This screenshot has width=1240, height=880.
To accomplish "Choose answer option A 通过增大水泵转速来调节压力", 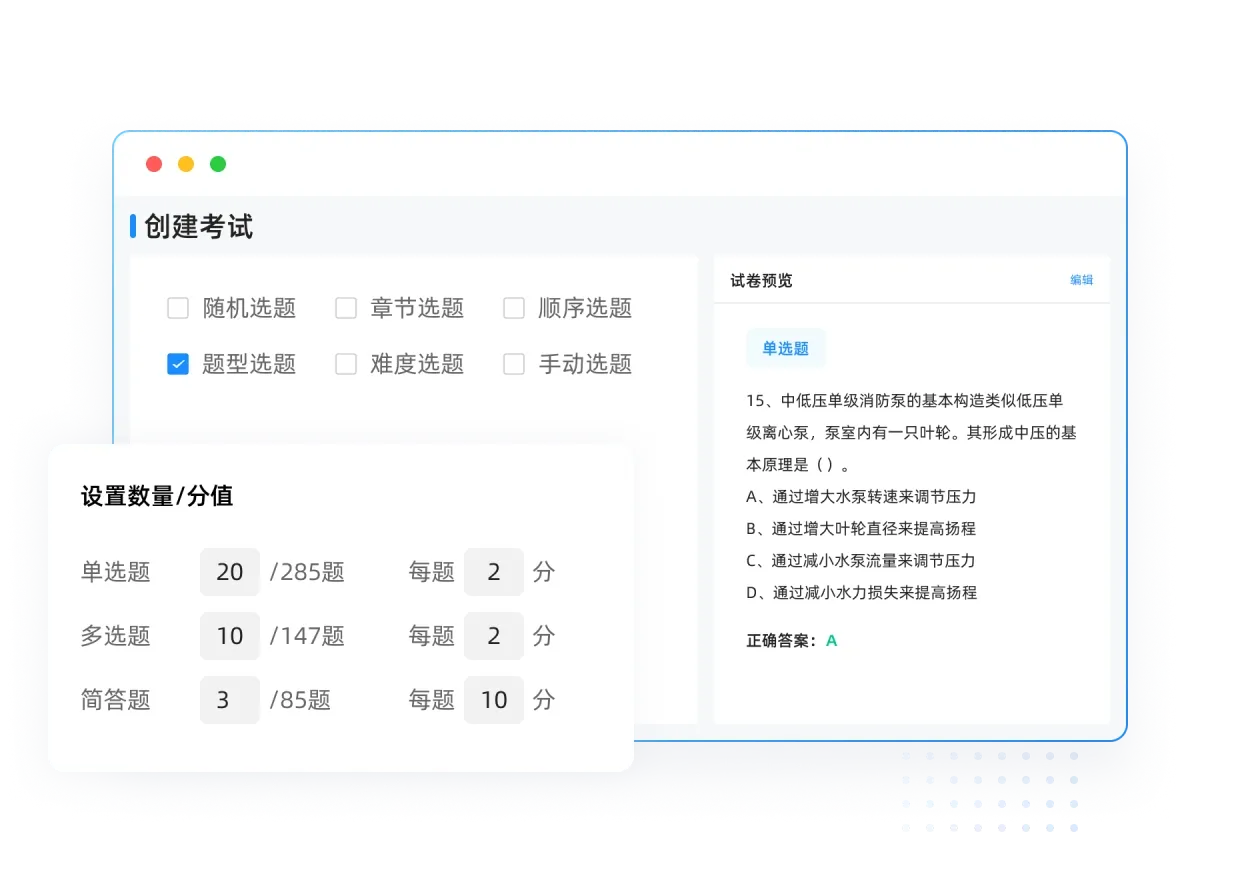I will (x=861, y=496).
